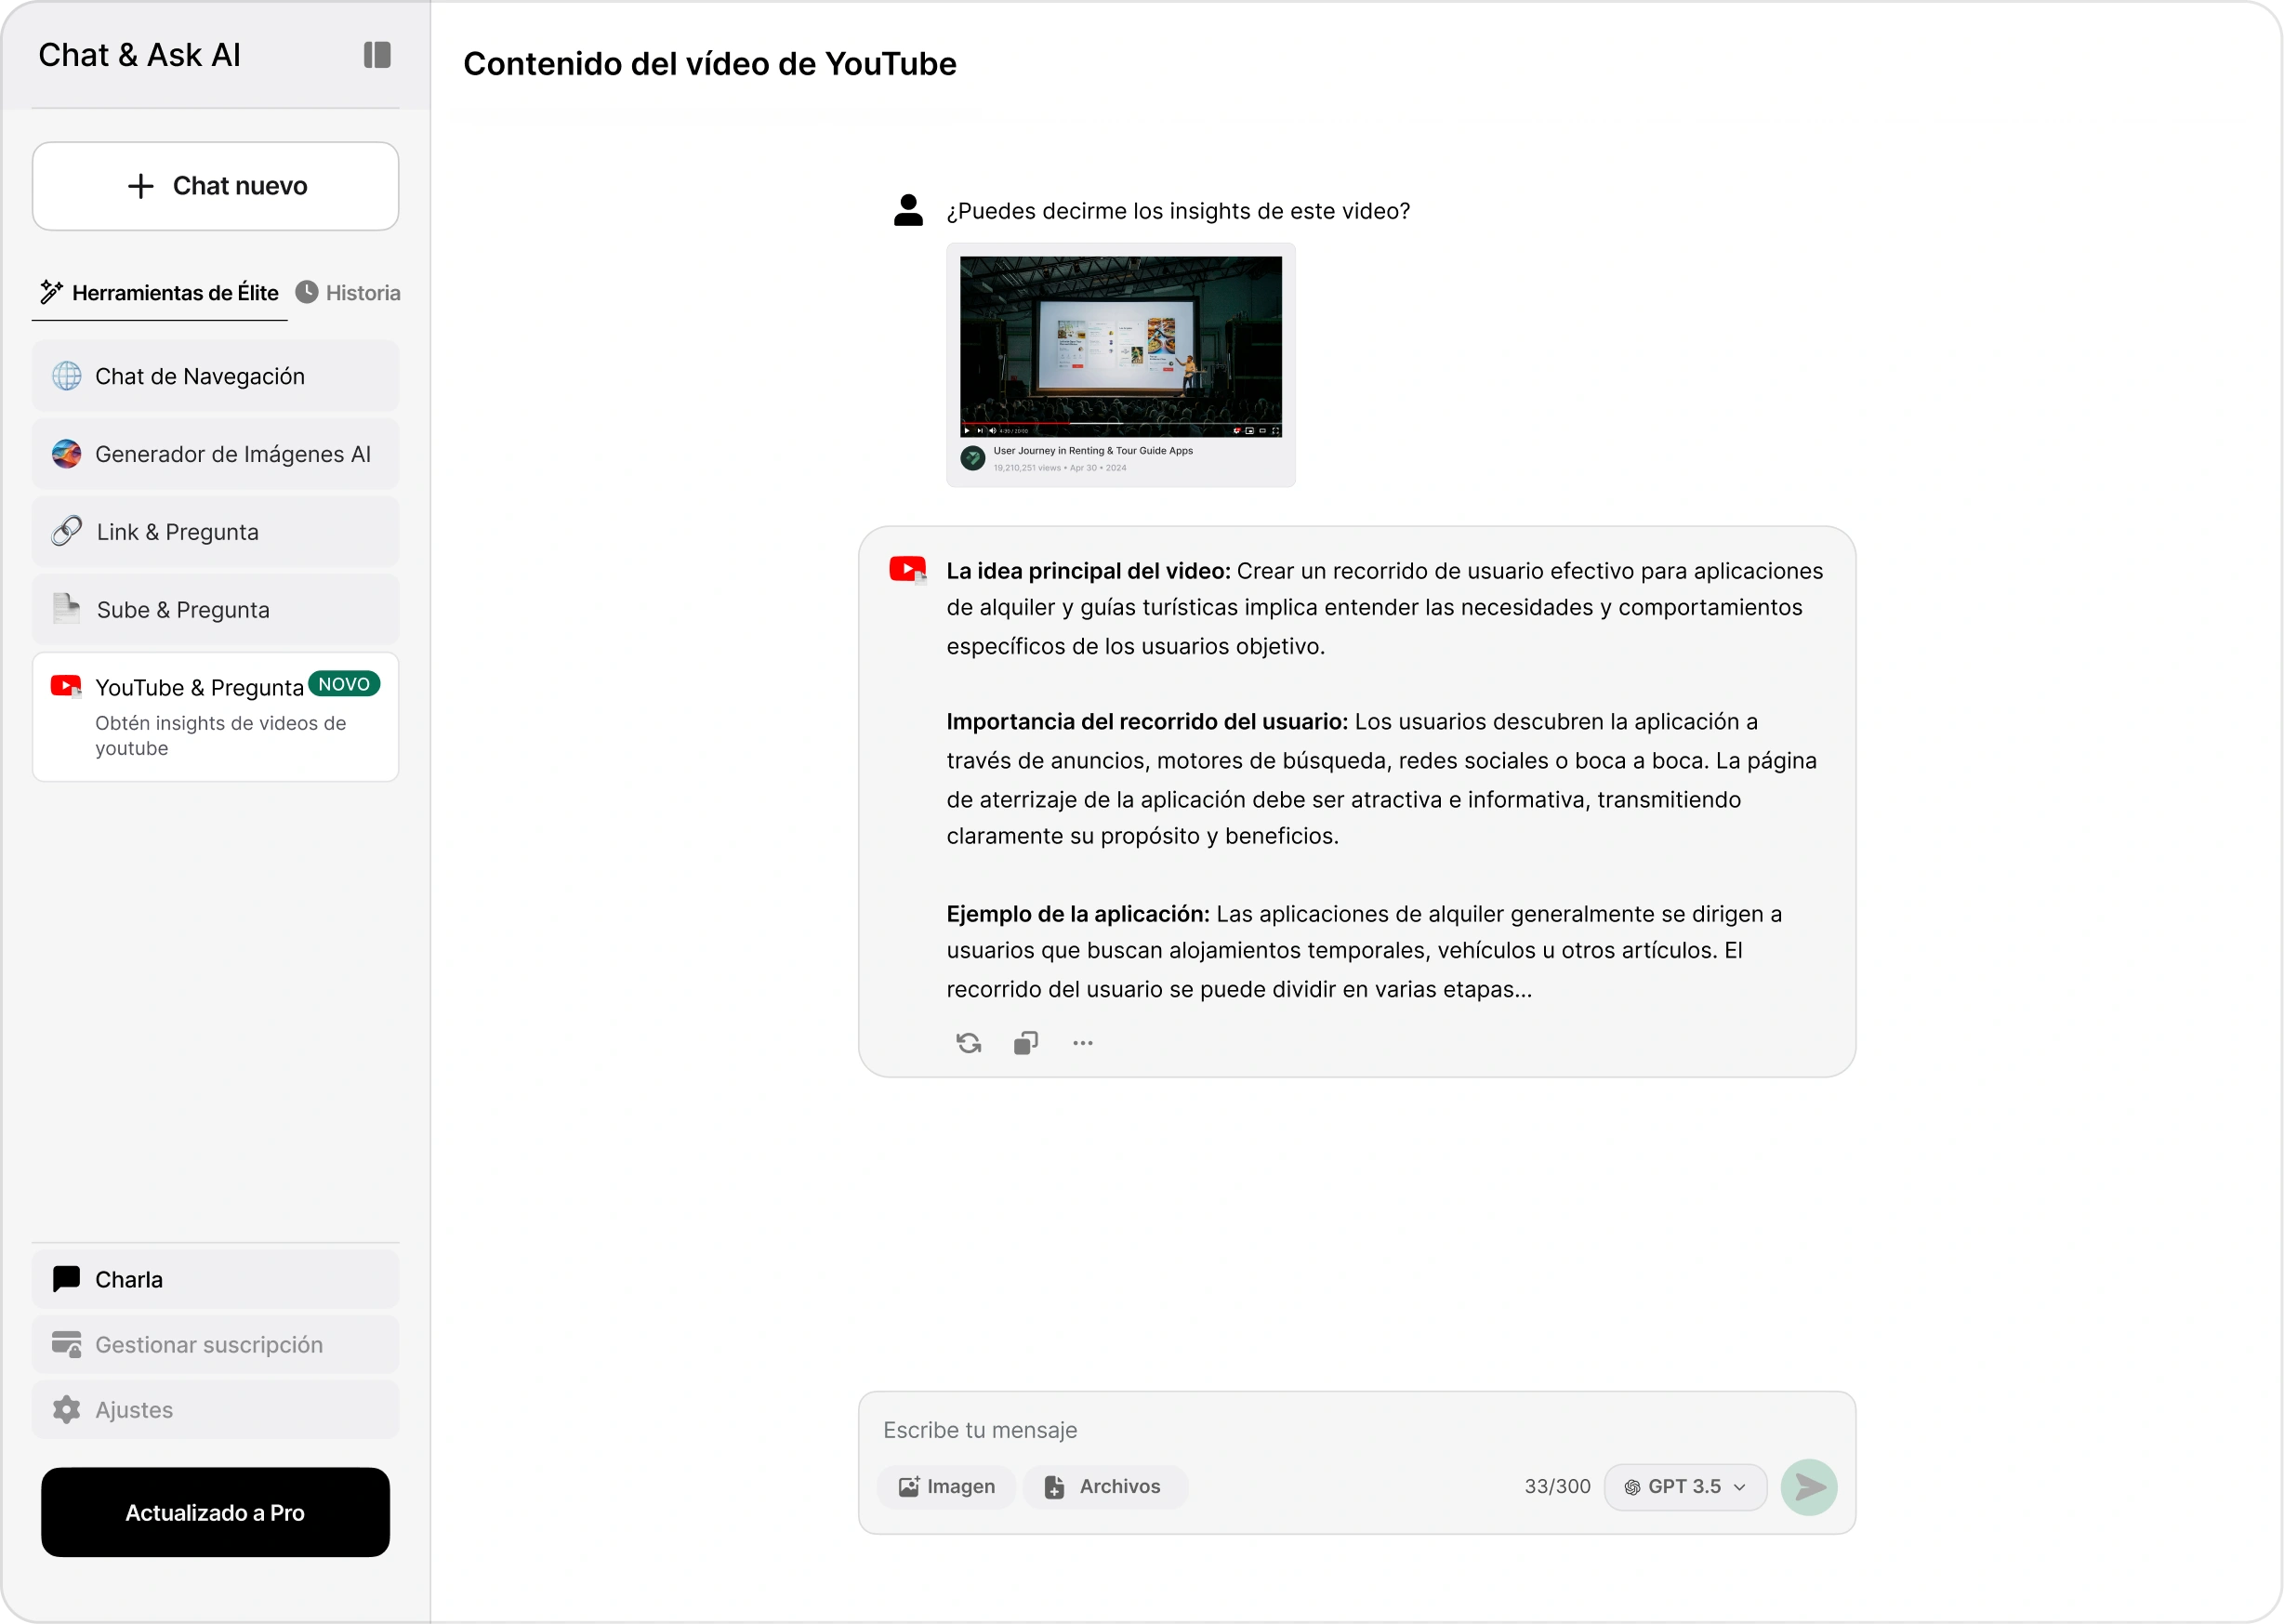2284x1624 pixels.
Task: Click the plus icon in Chat nuevo
Action: coord(141,186)
